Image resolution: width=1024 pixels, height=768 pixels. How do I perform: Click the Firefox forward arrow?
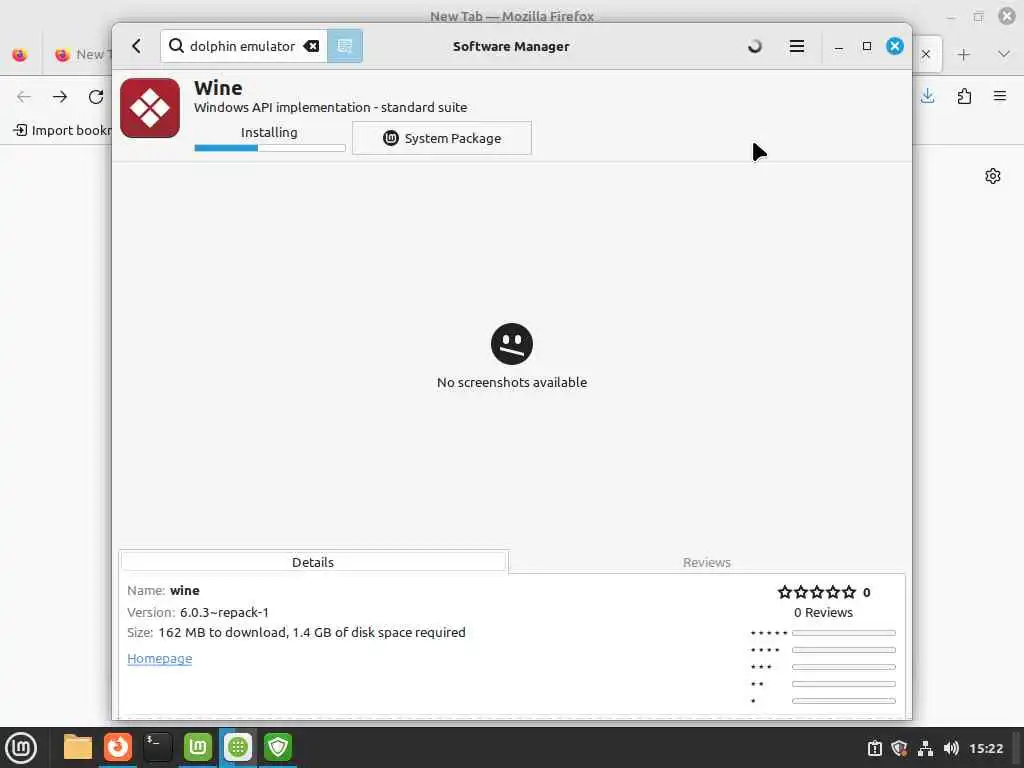(60, 97)
